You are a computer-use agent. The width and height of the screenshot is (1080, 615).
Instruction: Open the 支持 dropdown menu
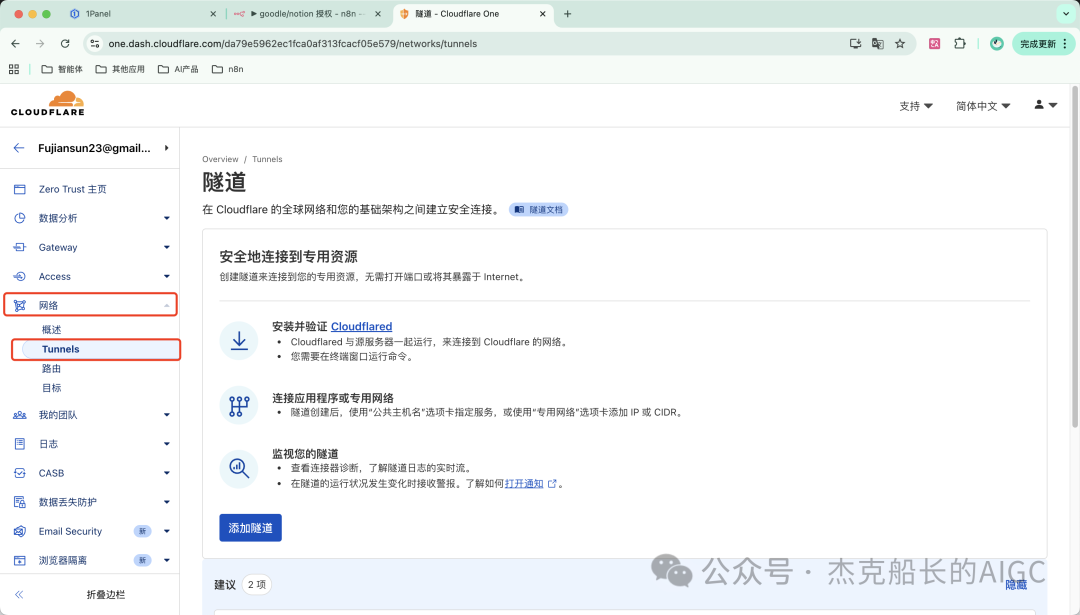click(x=915, y=106)
